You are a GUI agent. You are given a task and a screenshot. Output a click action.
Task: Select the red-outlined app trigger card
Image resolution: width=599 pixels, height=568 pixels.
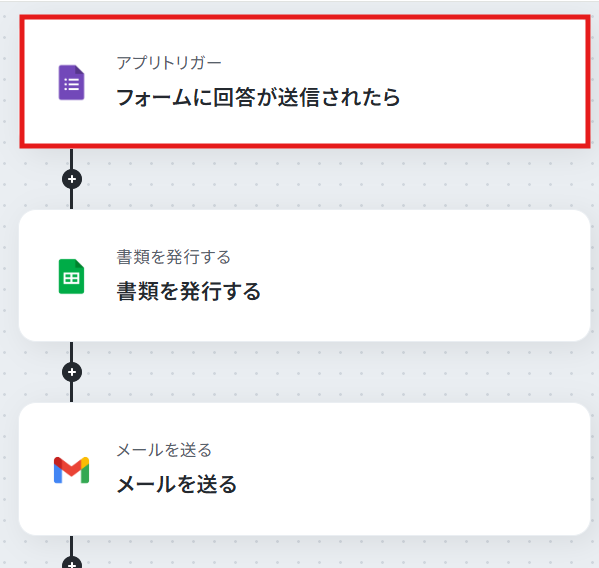coord(305,81)
